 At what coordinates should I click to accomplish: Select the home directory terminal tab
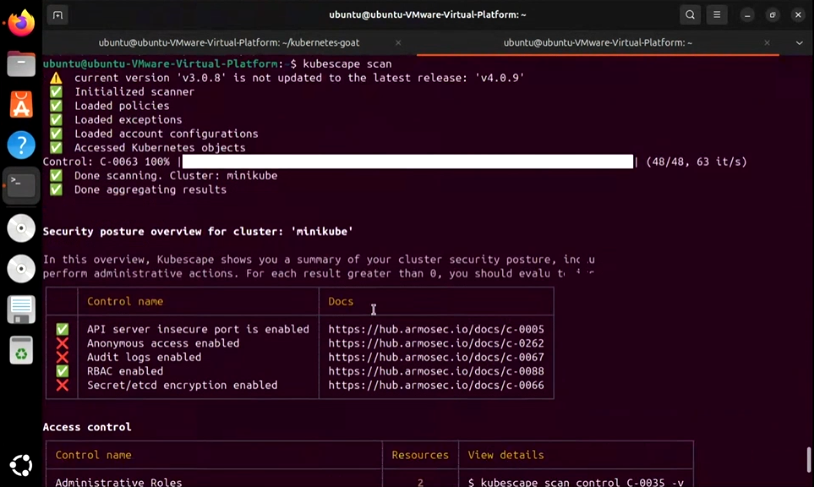[598, 43]
